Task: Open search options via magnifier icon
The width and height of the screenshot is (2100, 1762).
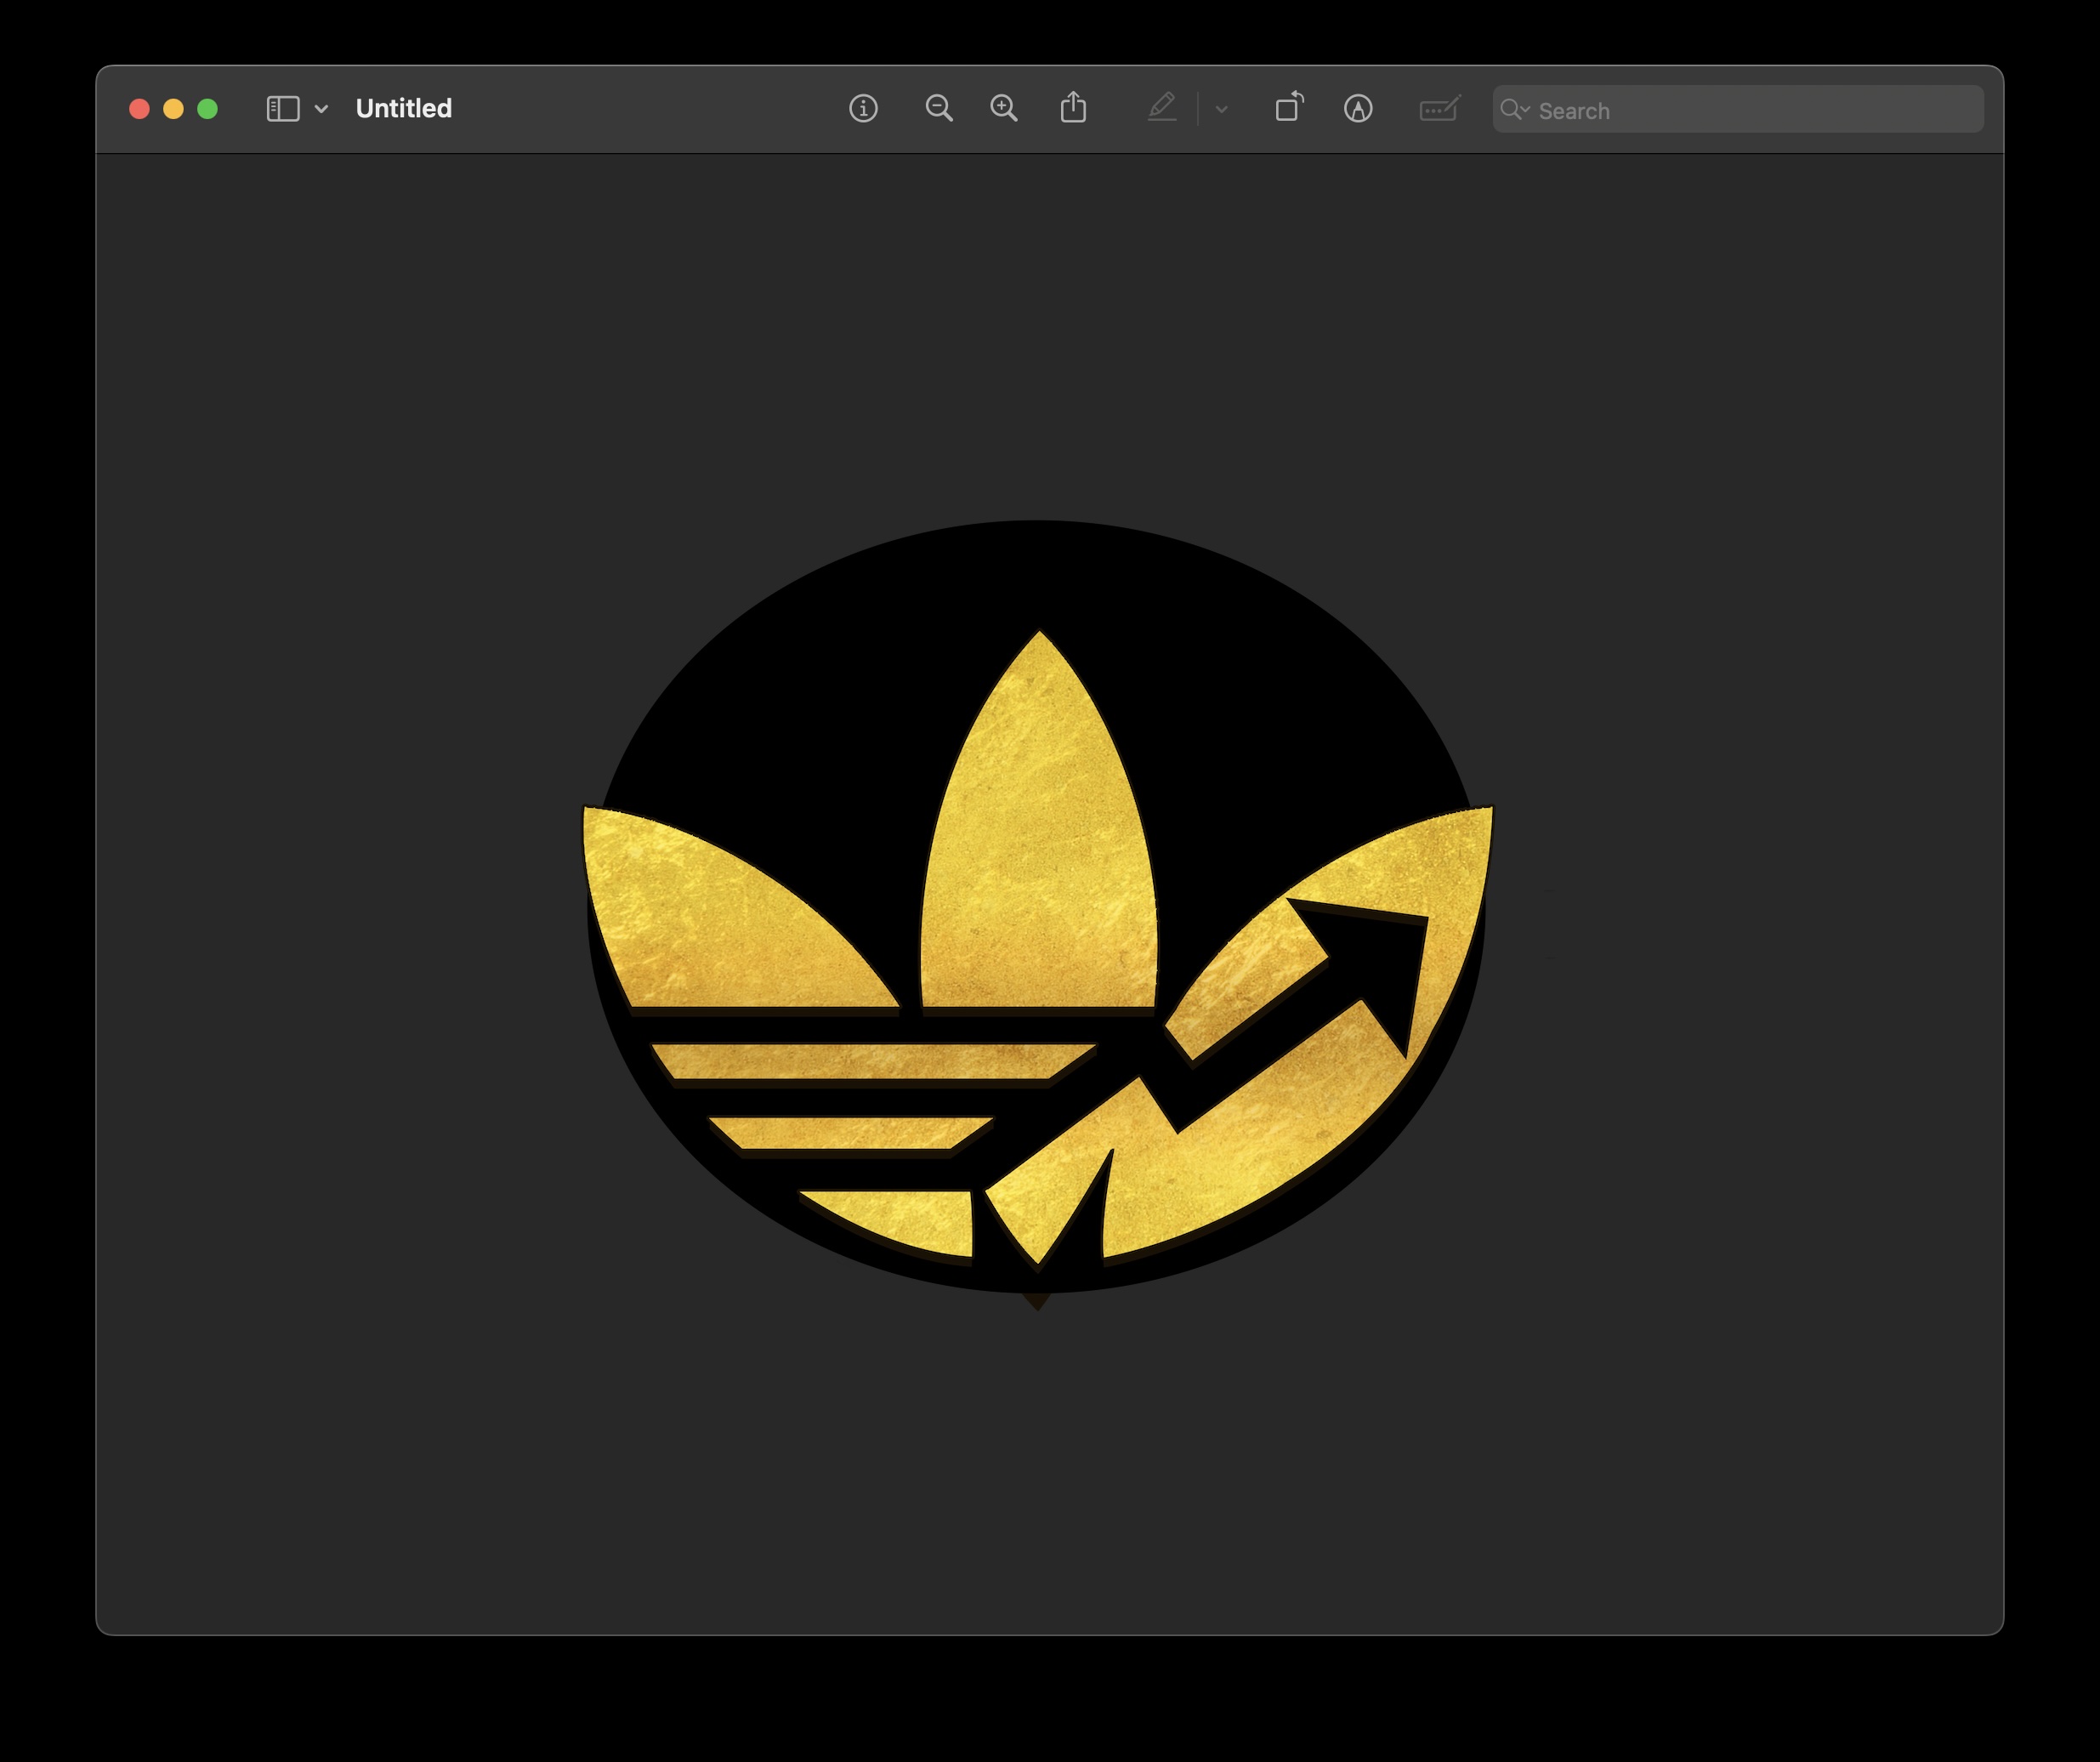Action: (x=1515, y=109)
